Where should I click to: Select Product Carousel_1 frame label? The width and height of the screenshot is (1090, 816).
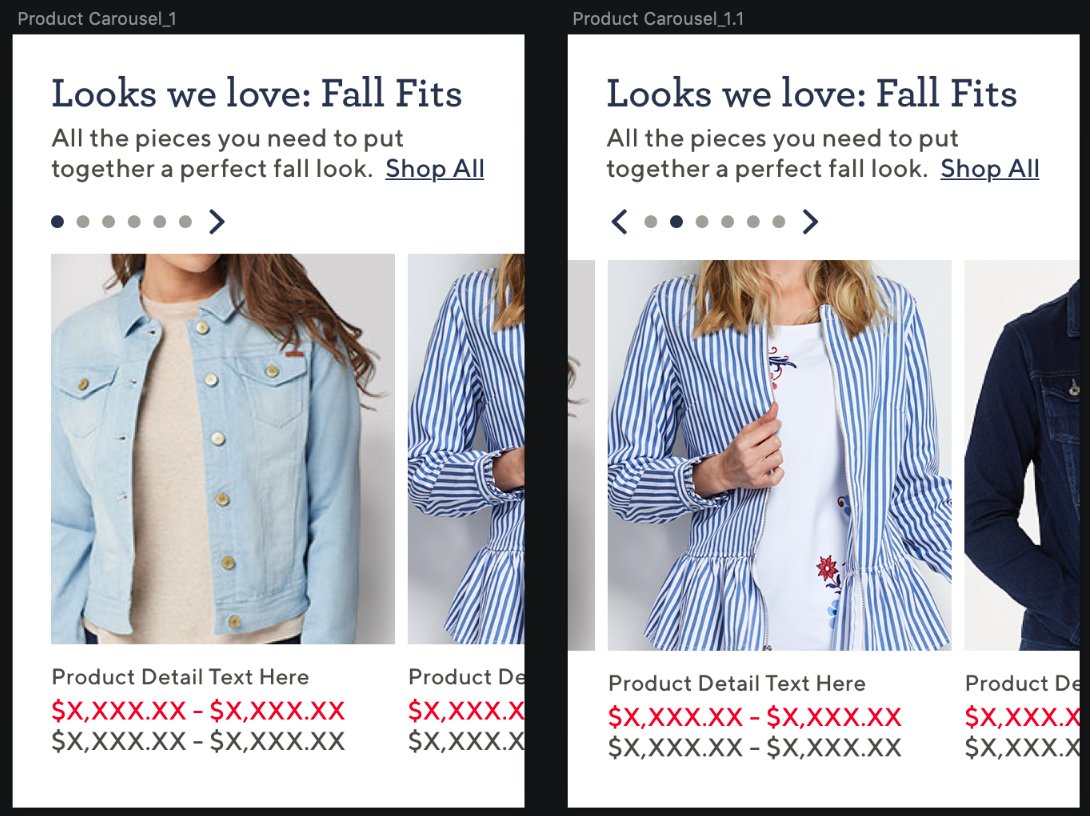click(x=97, y=19)
